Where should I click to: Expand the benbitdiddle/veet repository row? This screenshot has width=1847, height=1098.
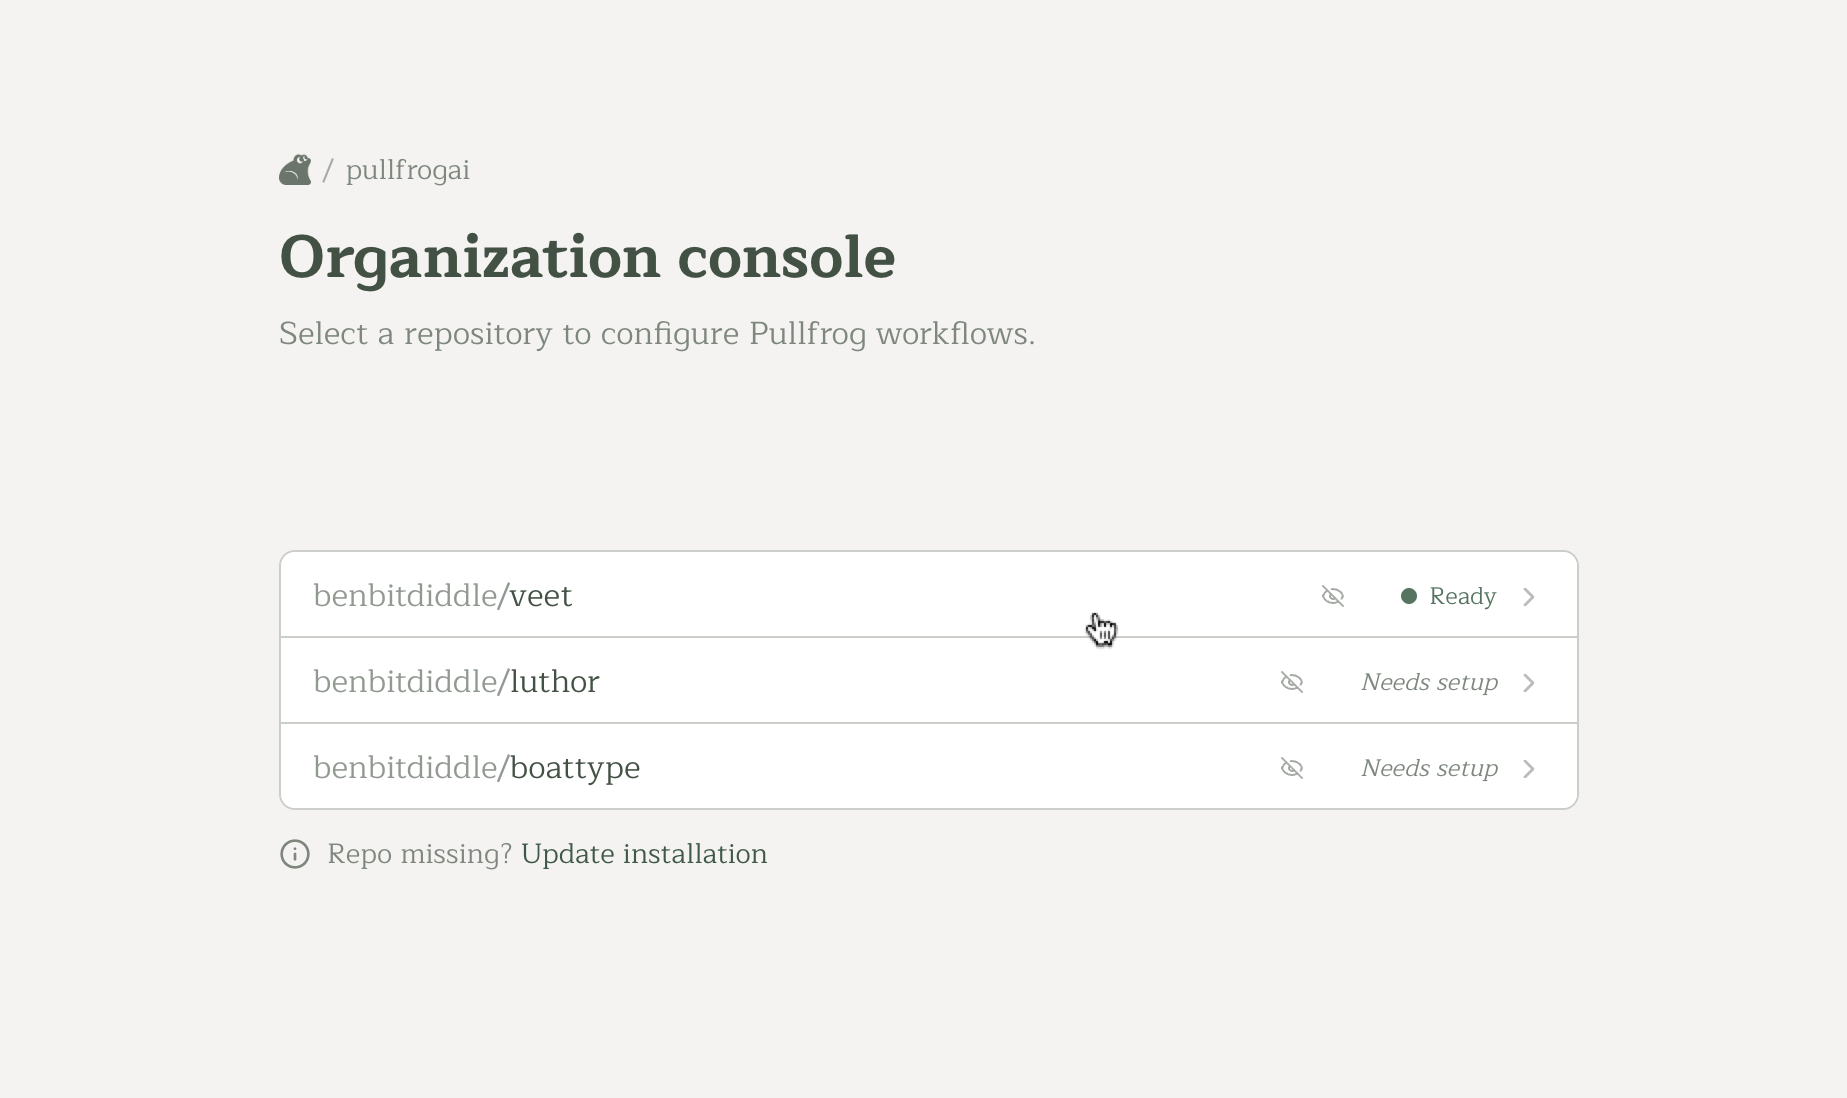point(1528,596)
